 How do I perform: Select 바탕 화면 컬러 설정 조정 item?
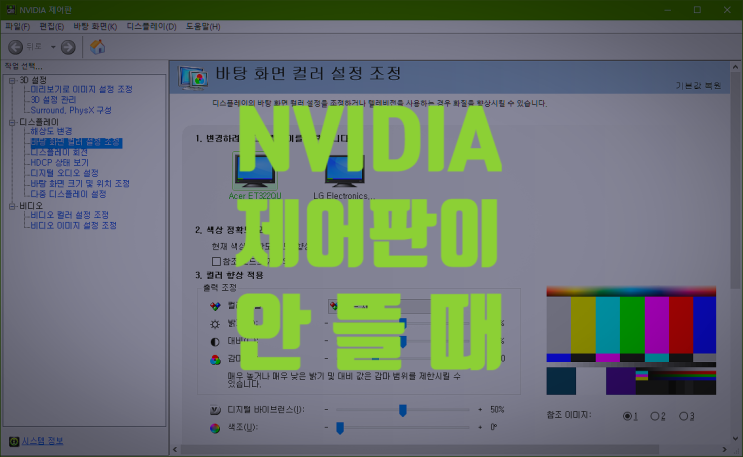(x=76, y=142)
